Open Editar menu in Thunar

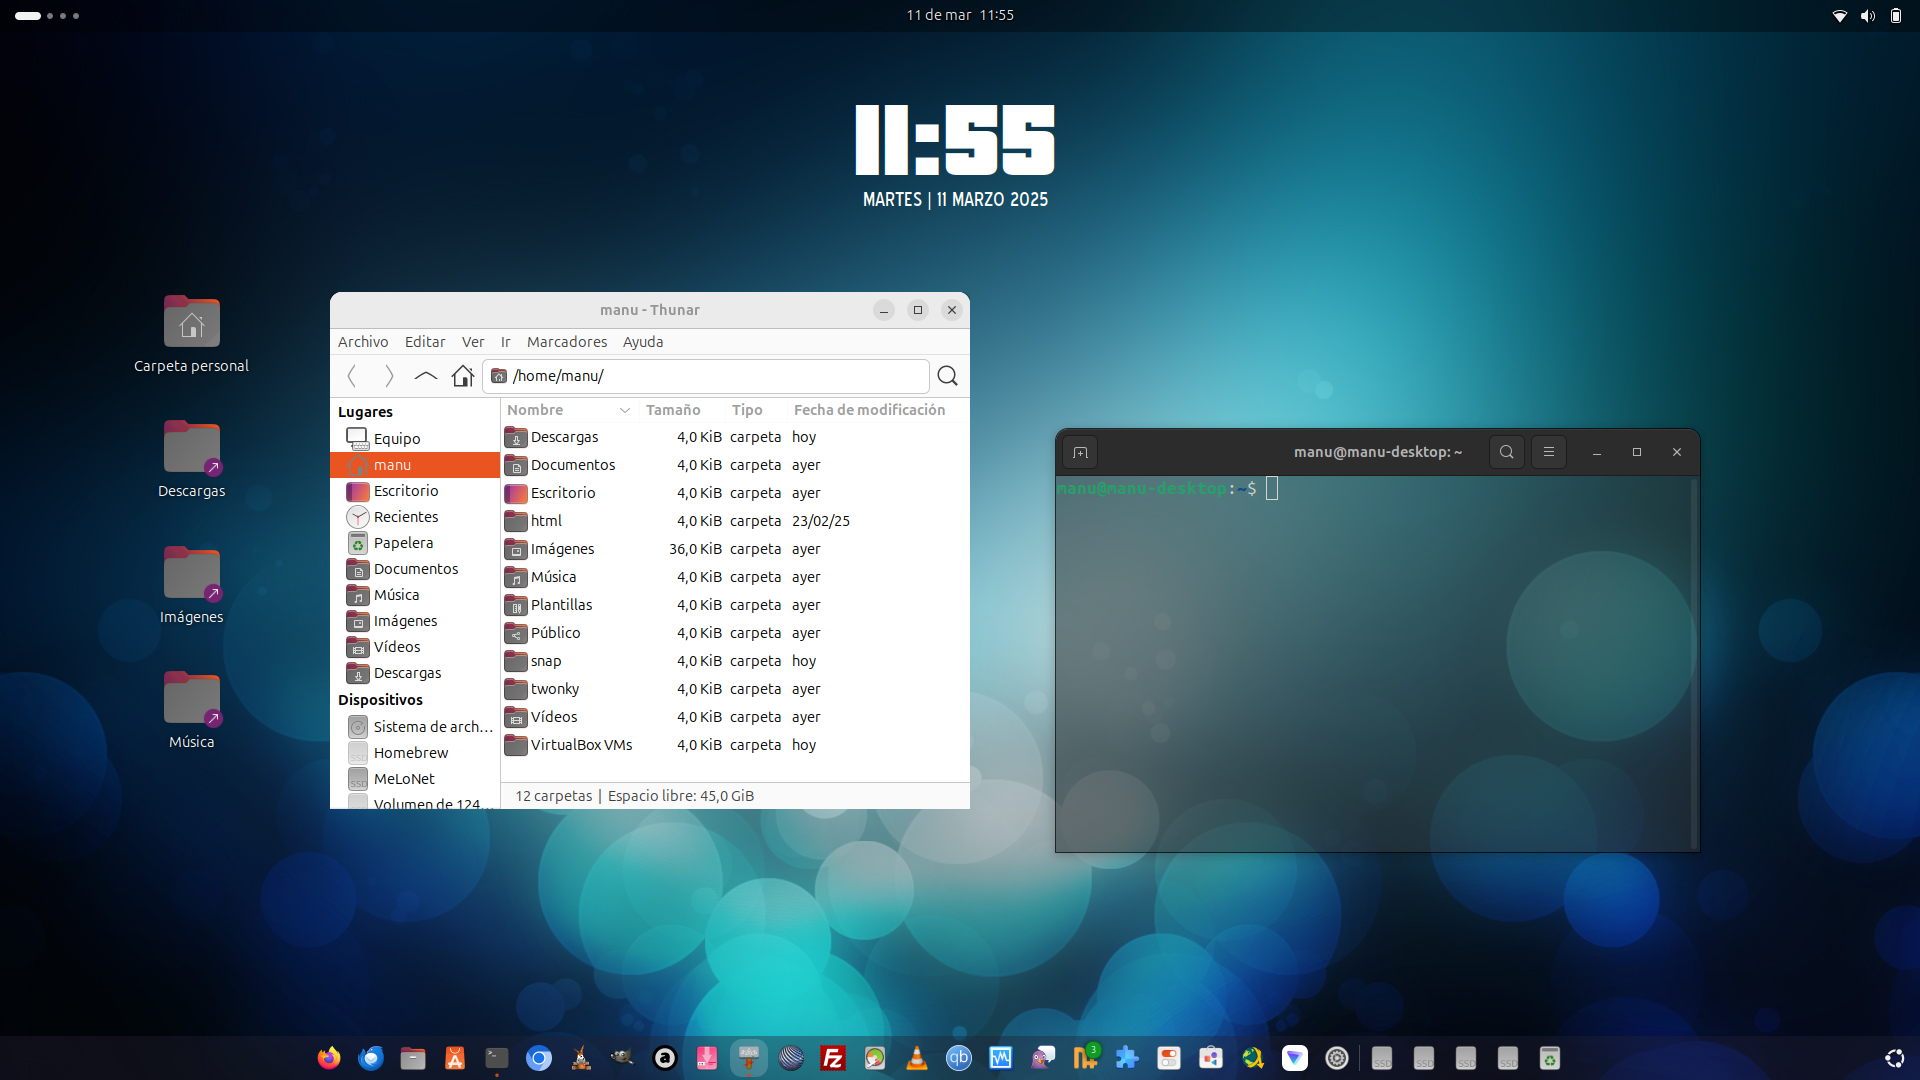coord(425,342)
